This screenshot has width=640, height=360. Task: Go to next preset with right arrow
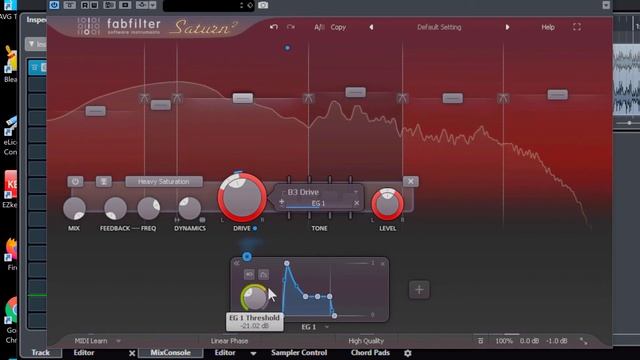coord(507,27)
